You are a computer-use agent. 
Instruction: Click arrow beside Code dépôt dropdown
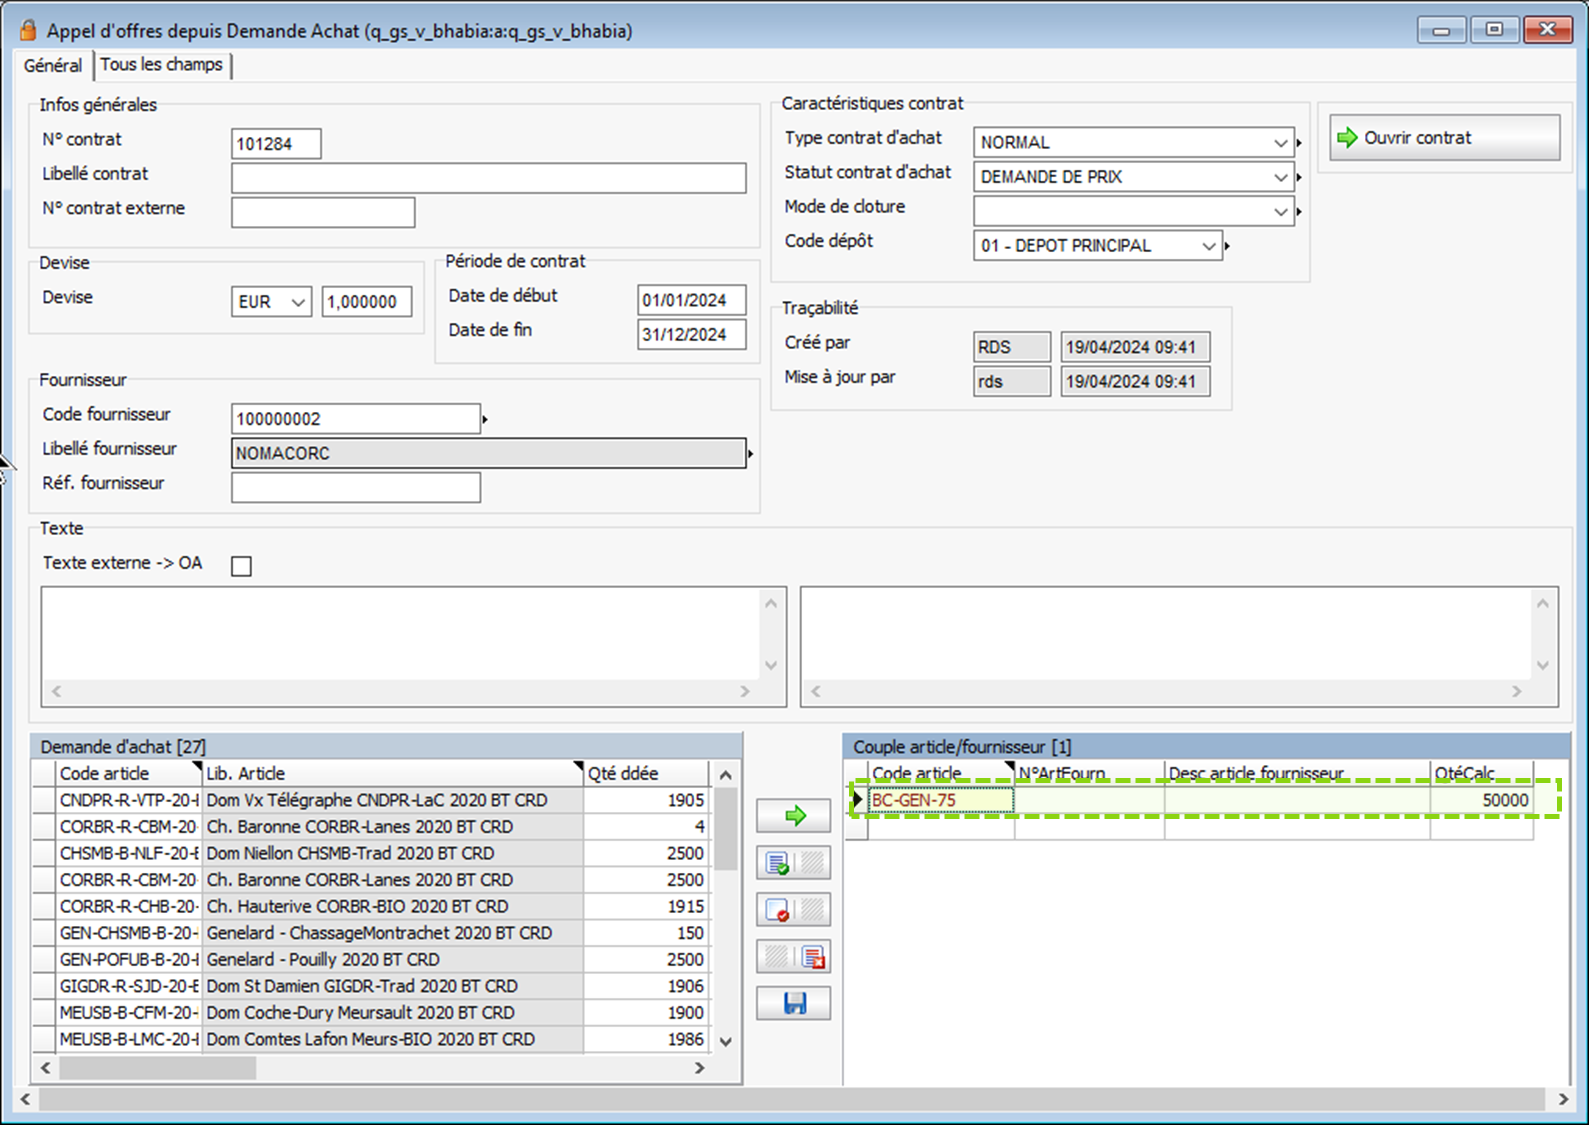click(1227, 246)
